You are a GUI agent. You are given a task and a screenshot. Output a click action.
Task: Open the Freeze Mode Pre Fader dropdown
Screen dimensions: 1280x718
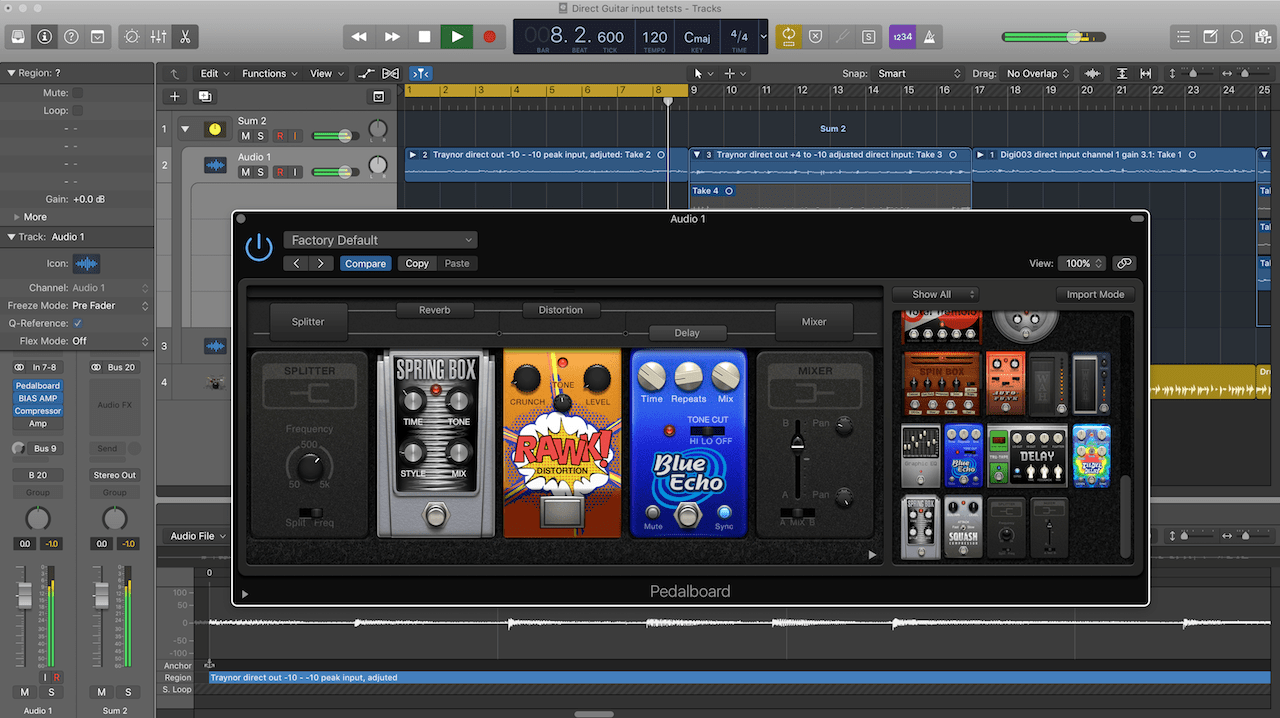[110, 305]
